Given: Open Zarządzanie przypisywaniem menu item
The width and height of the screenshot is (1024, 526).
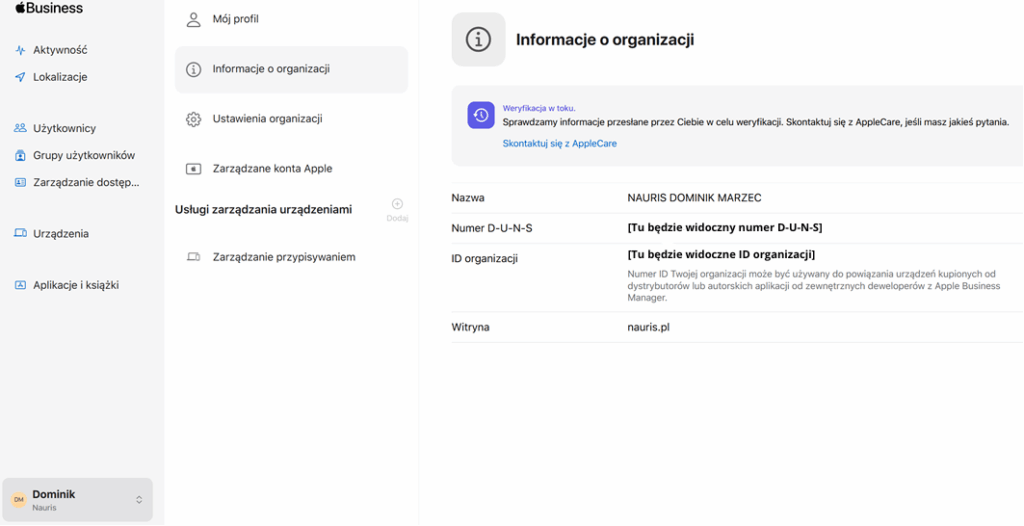Looking at the screenshot, I should (x=283, y=257).
